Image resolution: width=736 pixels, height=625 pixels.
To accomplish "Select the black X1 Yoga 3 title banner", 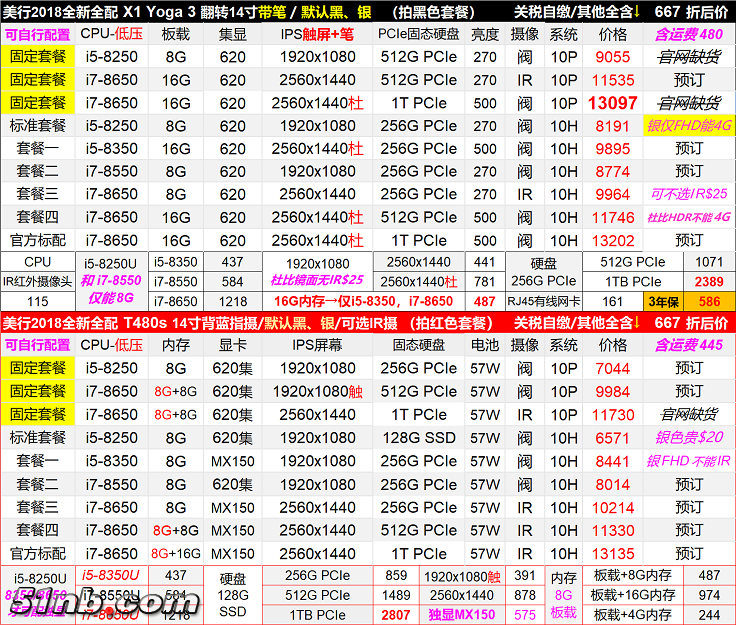I will pos(368,11).
